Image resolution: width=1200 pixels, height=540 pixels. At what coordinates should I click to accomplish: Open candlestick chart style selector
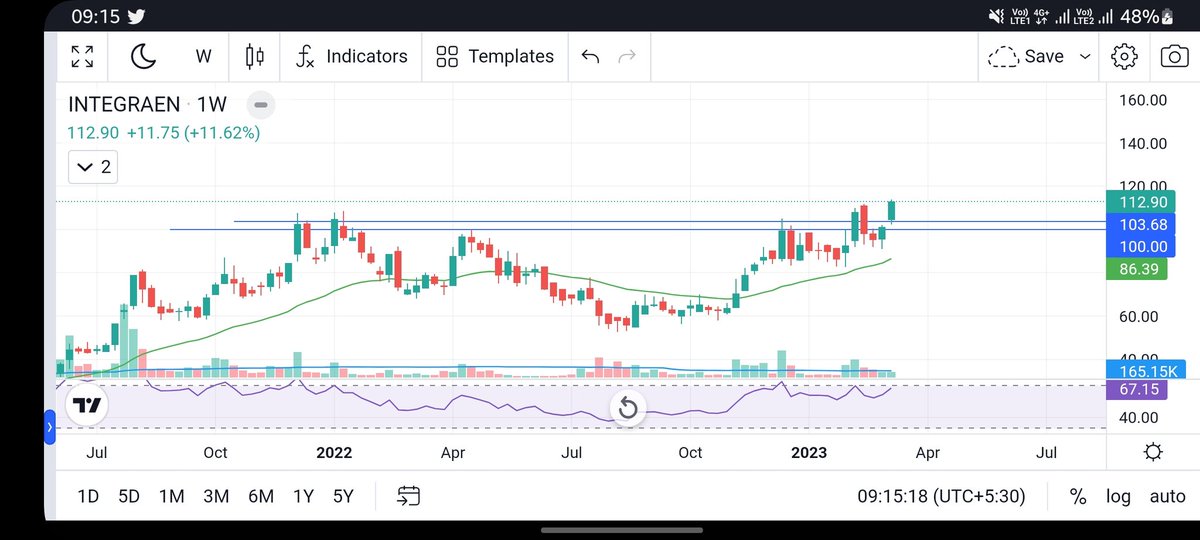[254, 56]
